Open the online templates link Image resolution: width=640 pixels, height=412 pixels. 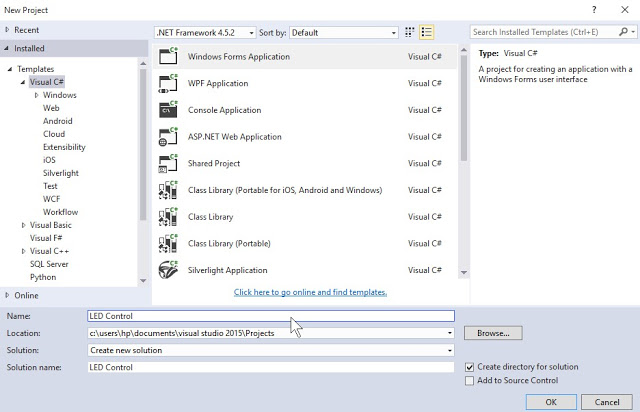pos(310,292)
